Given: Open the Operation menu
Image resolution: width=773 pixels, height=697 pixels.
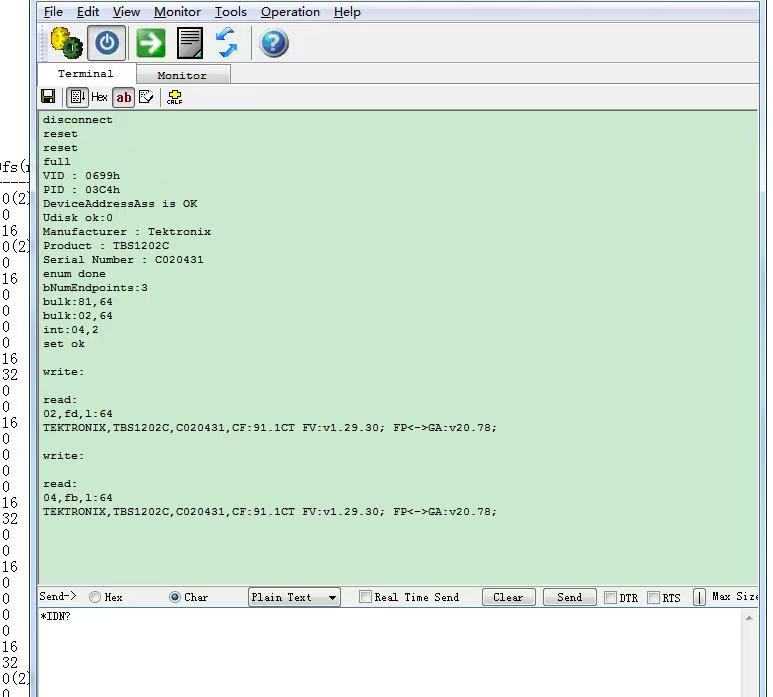Looking at the screenshot, I should 290,12.
